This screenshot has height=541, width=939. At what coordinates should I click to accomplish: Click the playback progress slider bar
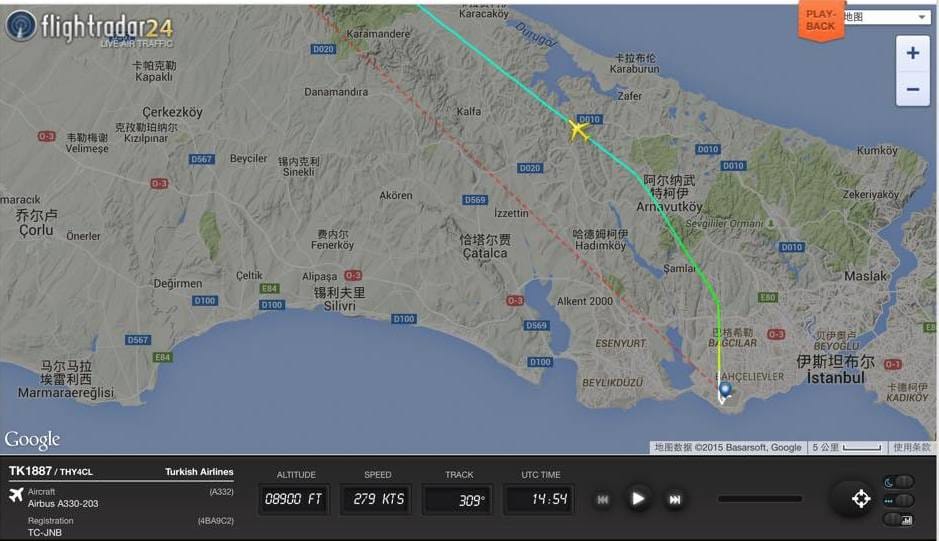coord(760,498)
